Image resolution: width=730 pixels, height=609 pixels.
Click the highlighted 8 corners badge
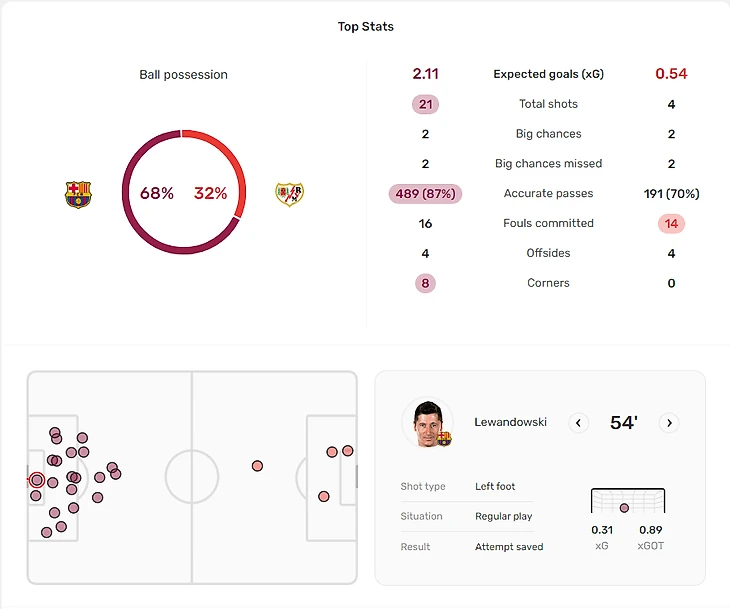click(x=426, y=283)
